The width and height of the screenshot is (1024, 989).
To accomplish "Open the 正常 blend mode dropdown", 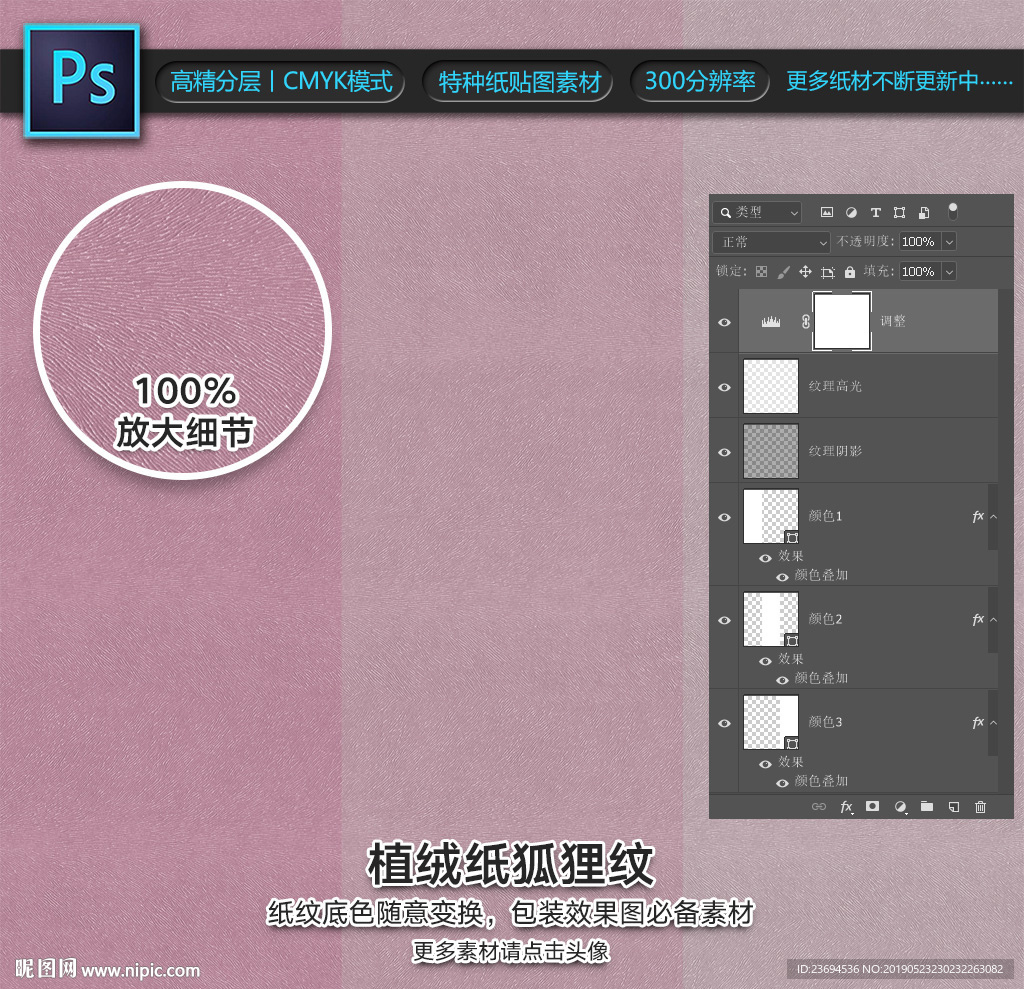I will click(772, 242).
